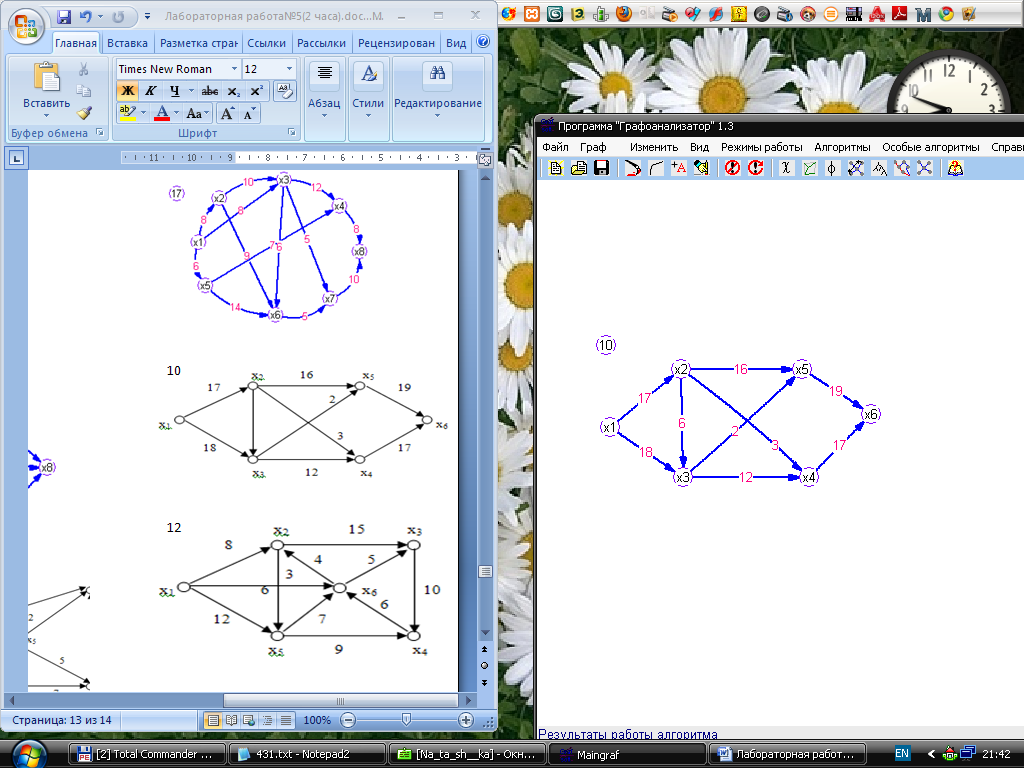The width and height of the screenshot is (1024, 768).
Task: Toggle italic К formatting
Action: point(150,91)
